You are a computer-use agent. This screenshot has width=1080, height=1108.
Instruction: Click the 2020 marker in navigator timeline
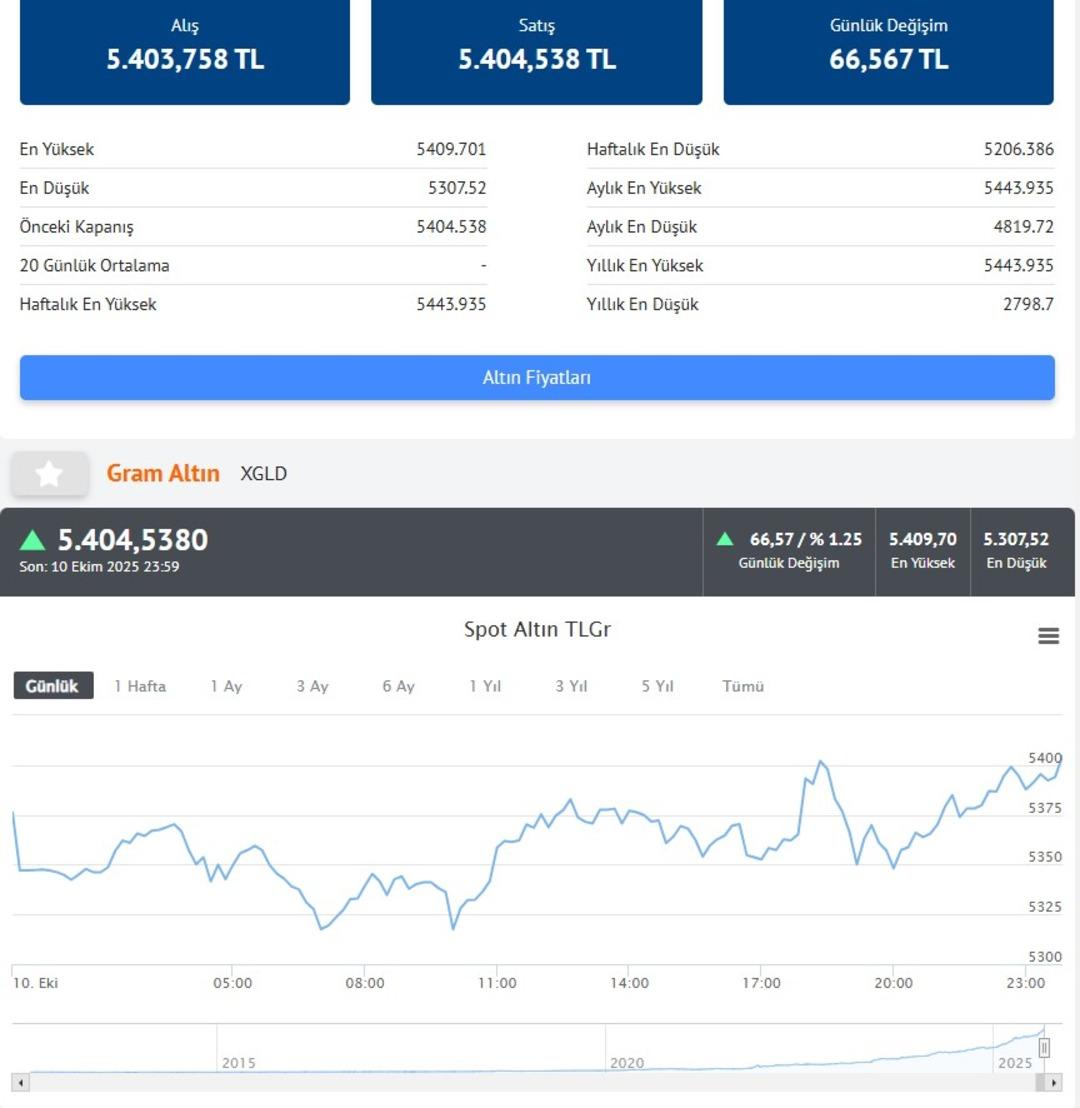coord(627,1063)
